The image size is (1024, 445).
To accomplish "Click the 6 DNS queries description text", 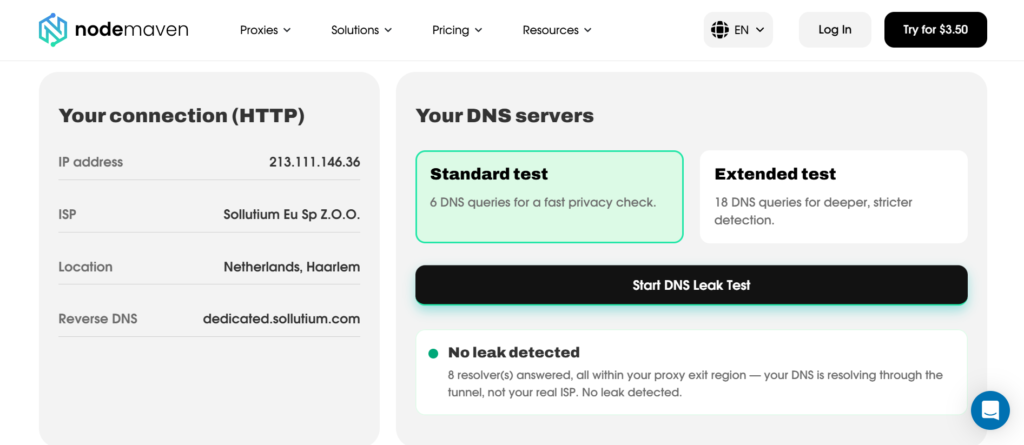I will coord(543,203).
